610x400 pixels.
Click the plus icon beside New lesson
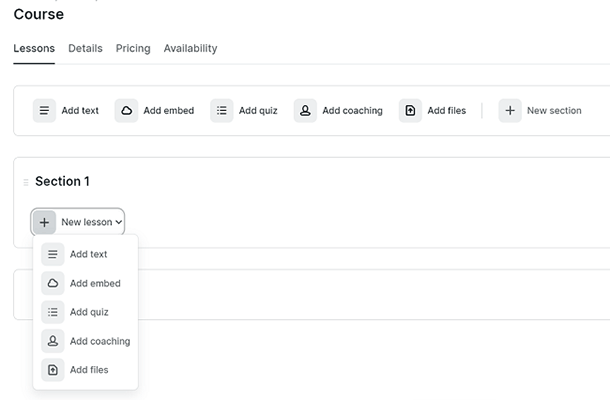(x=44, y=222)
